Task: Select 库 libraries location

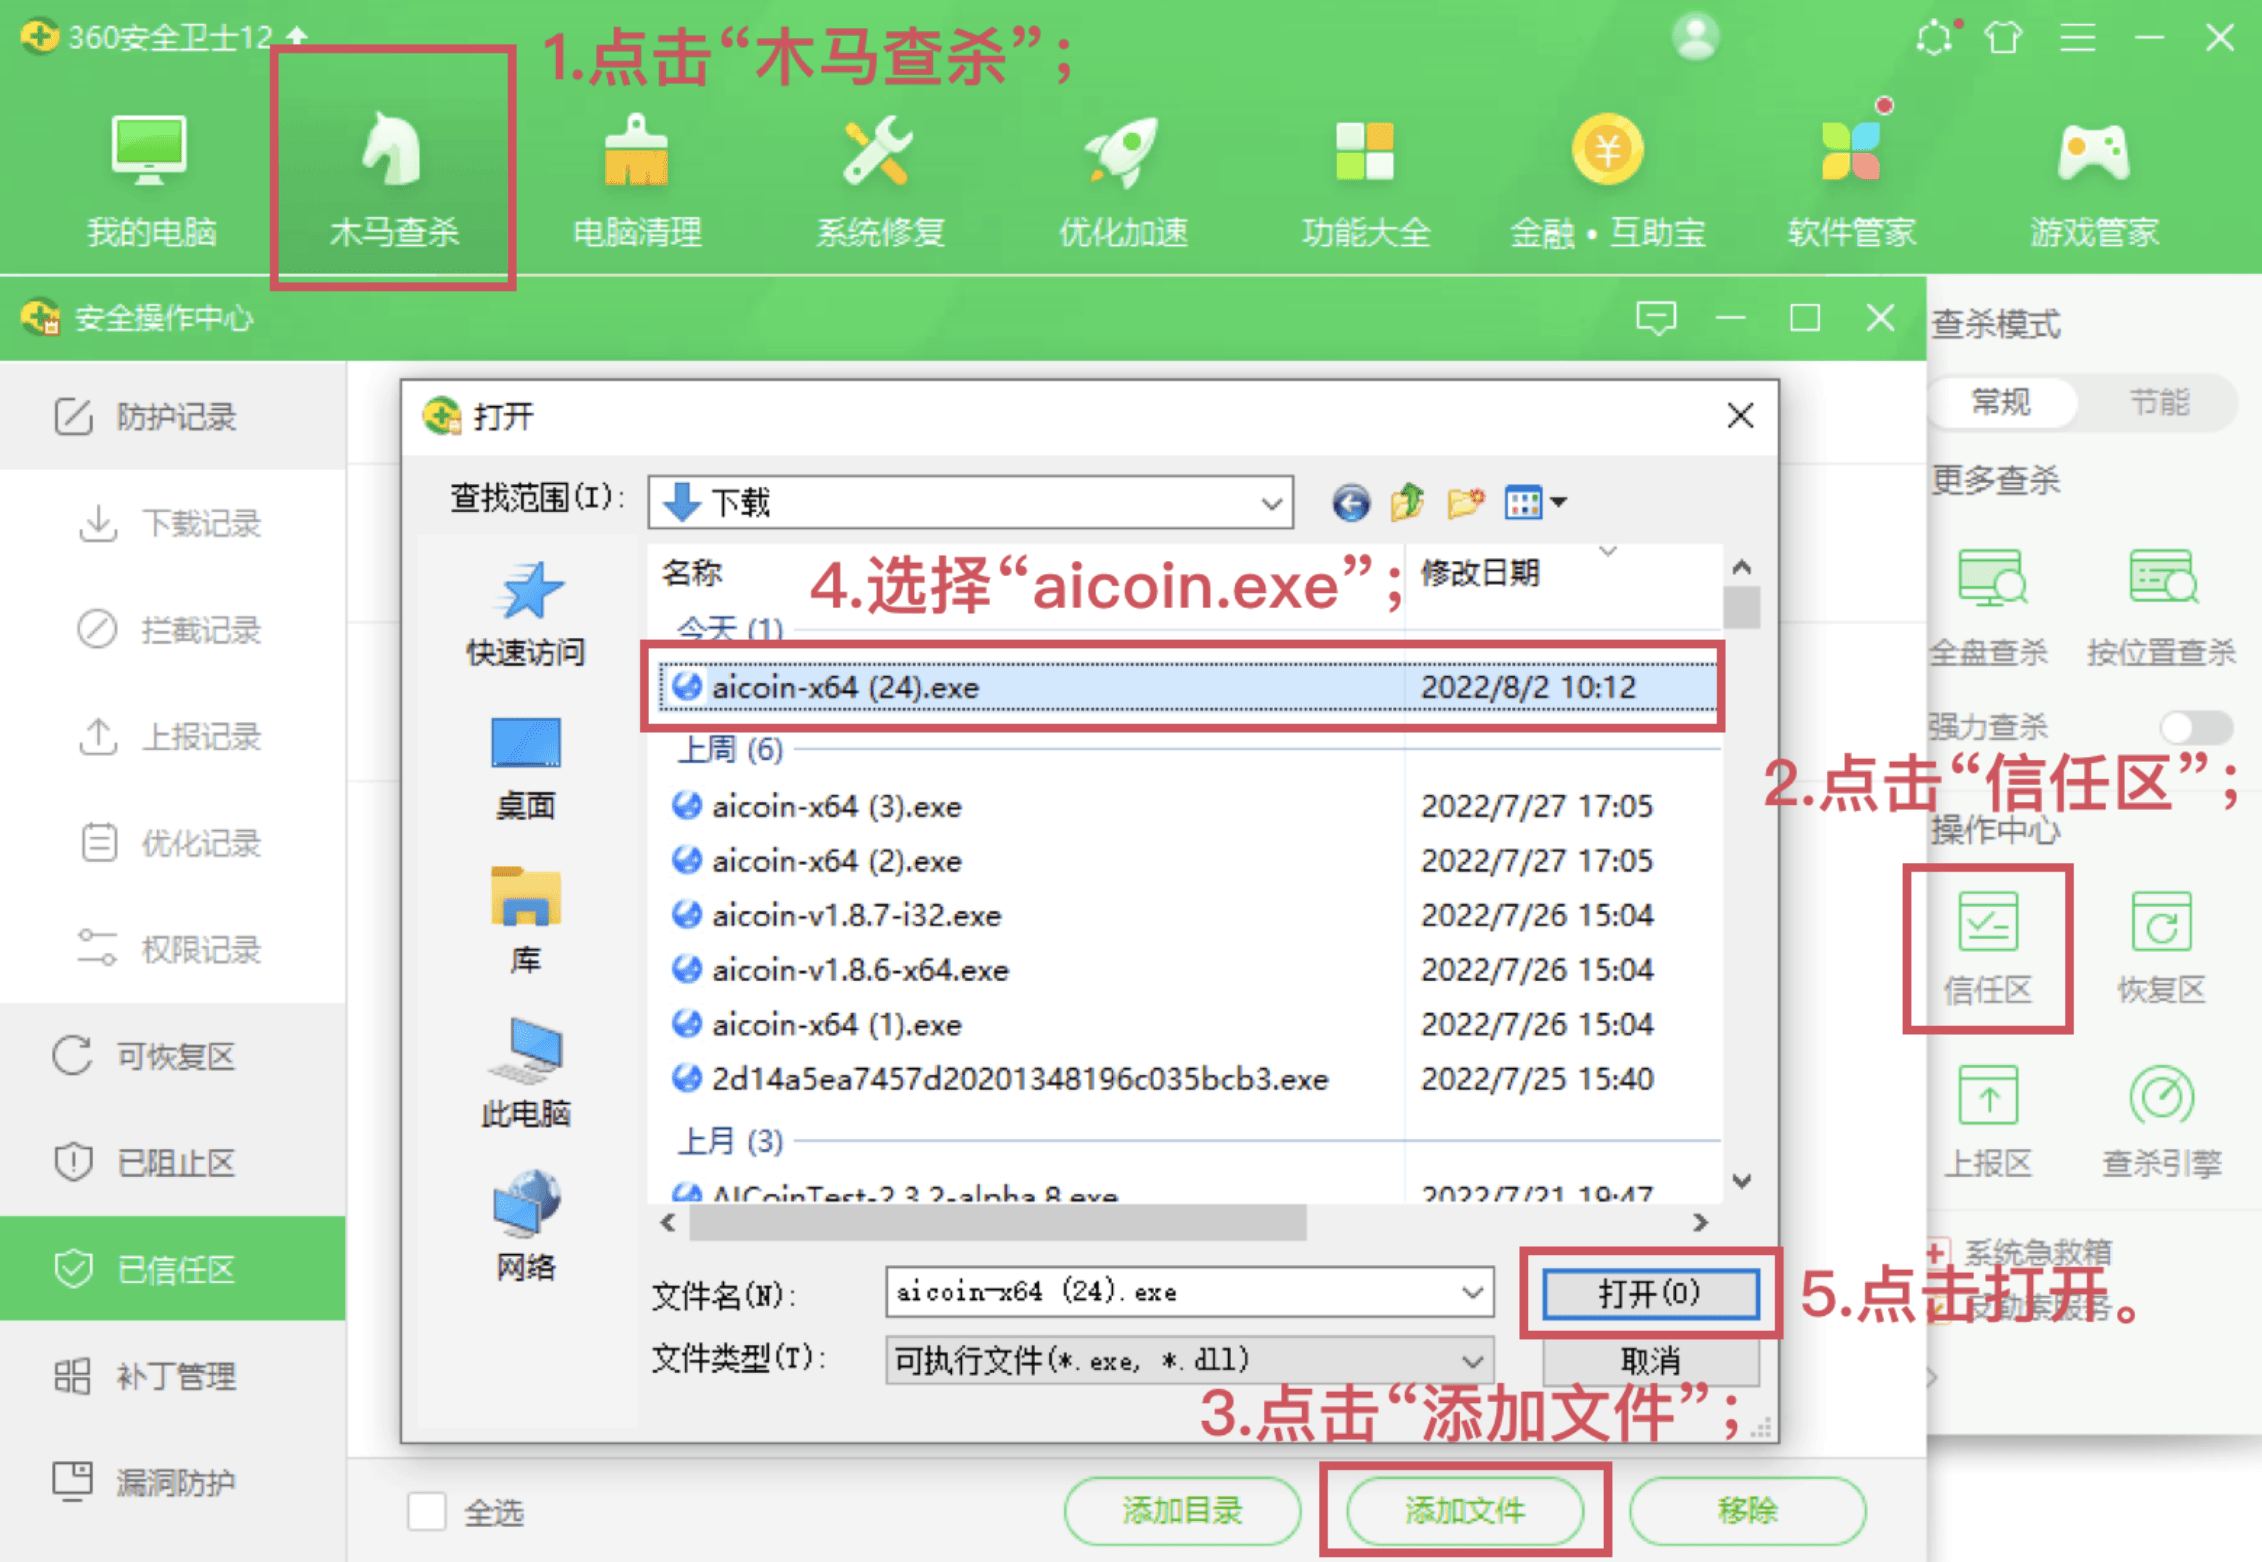Action: pos(526,921)
